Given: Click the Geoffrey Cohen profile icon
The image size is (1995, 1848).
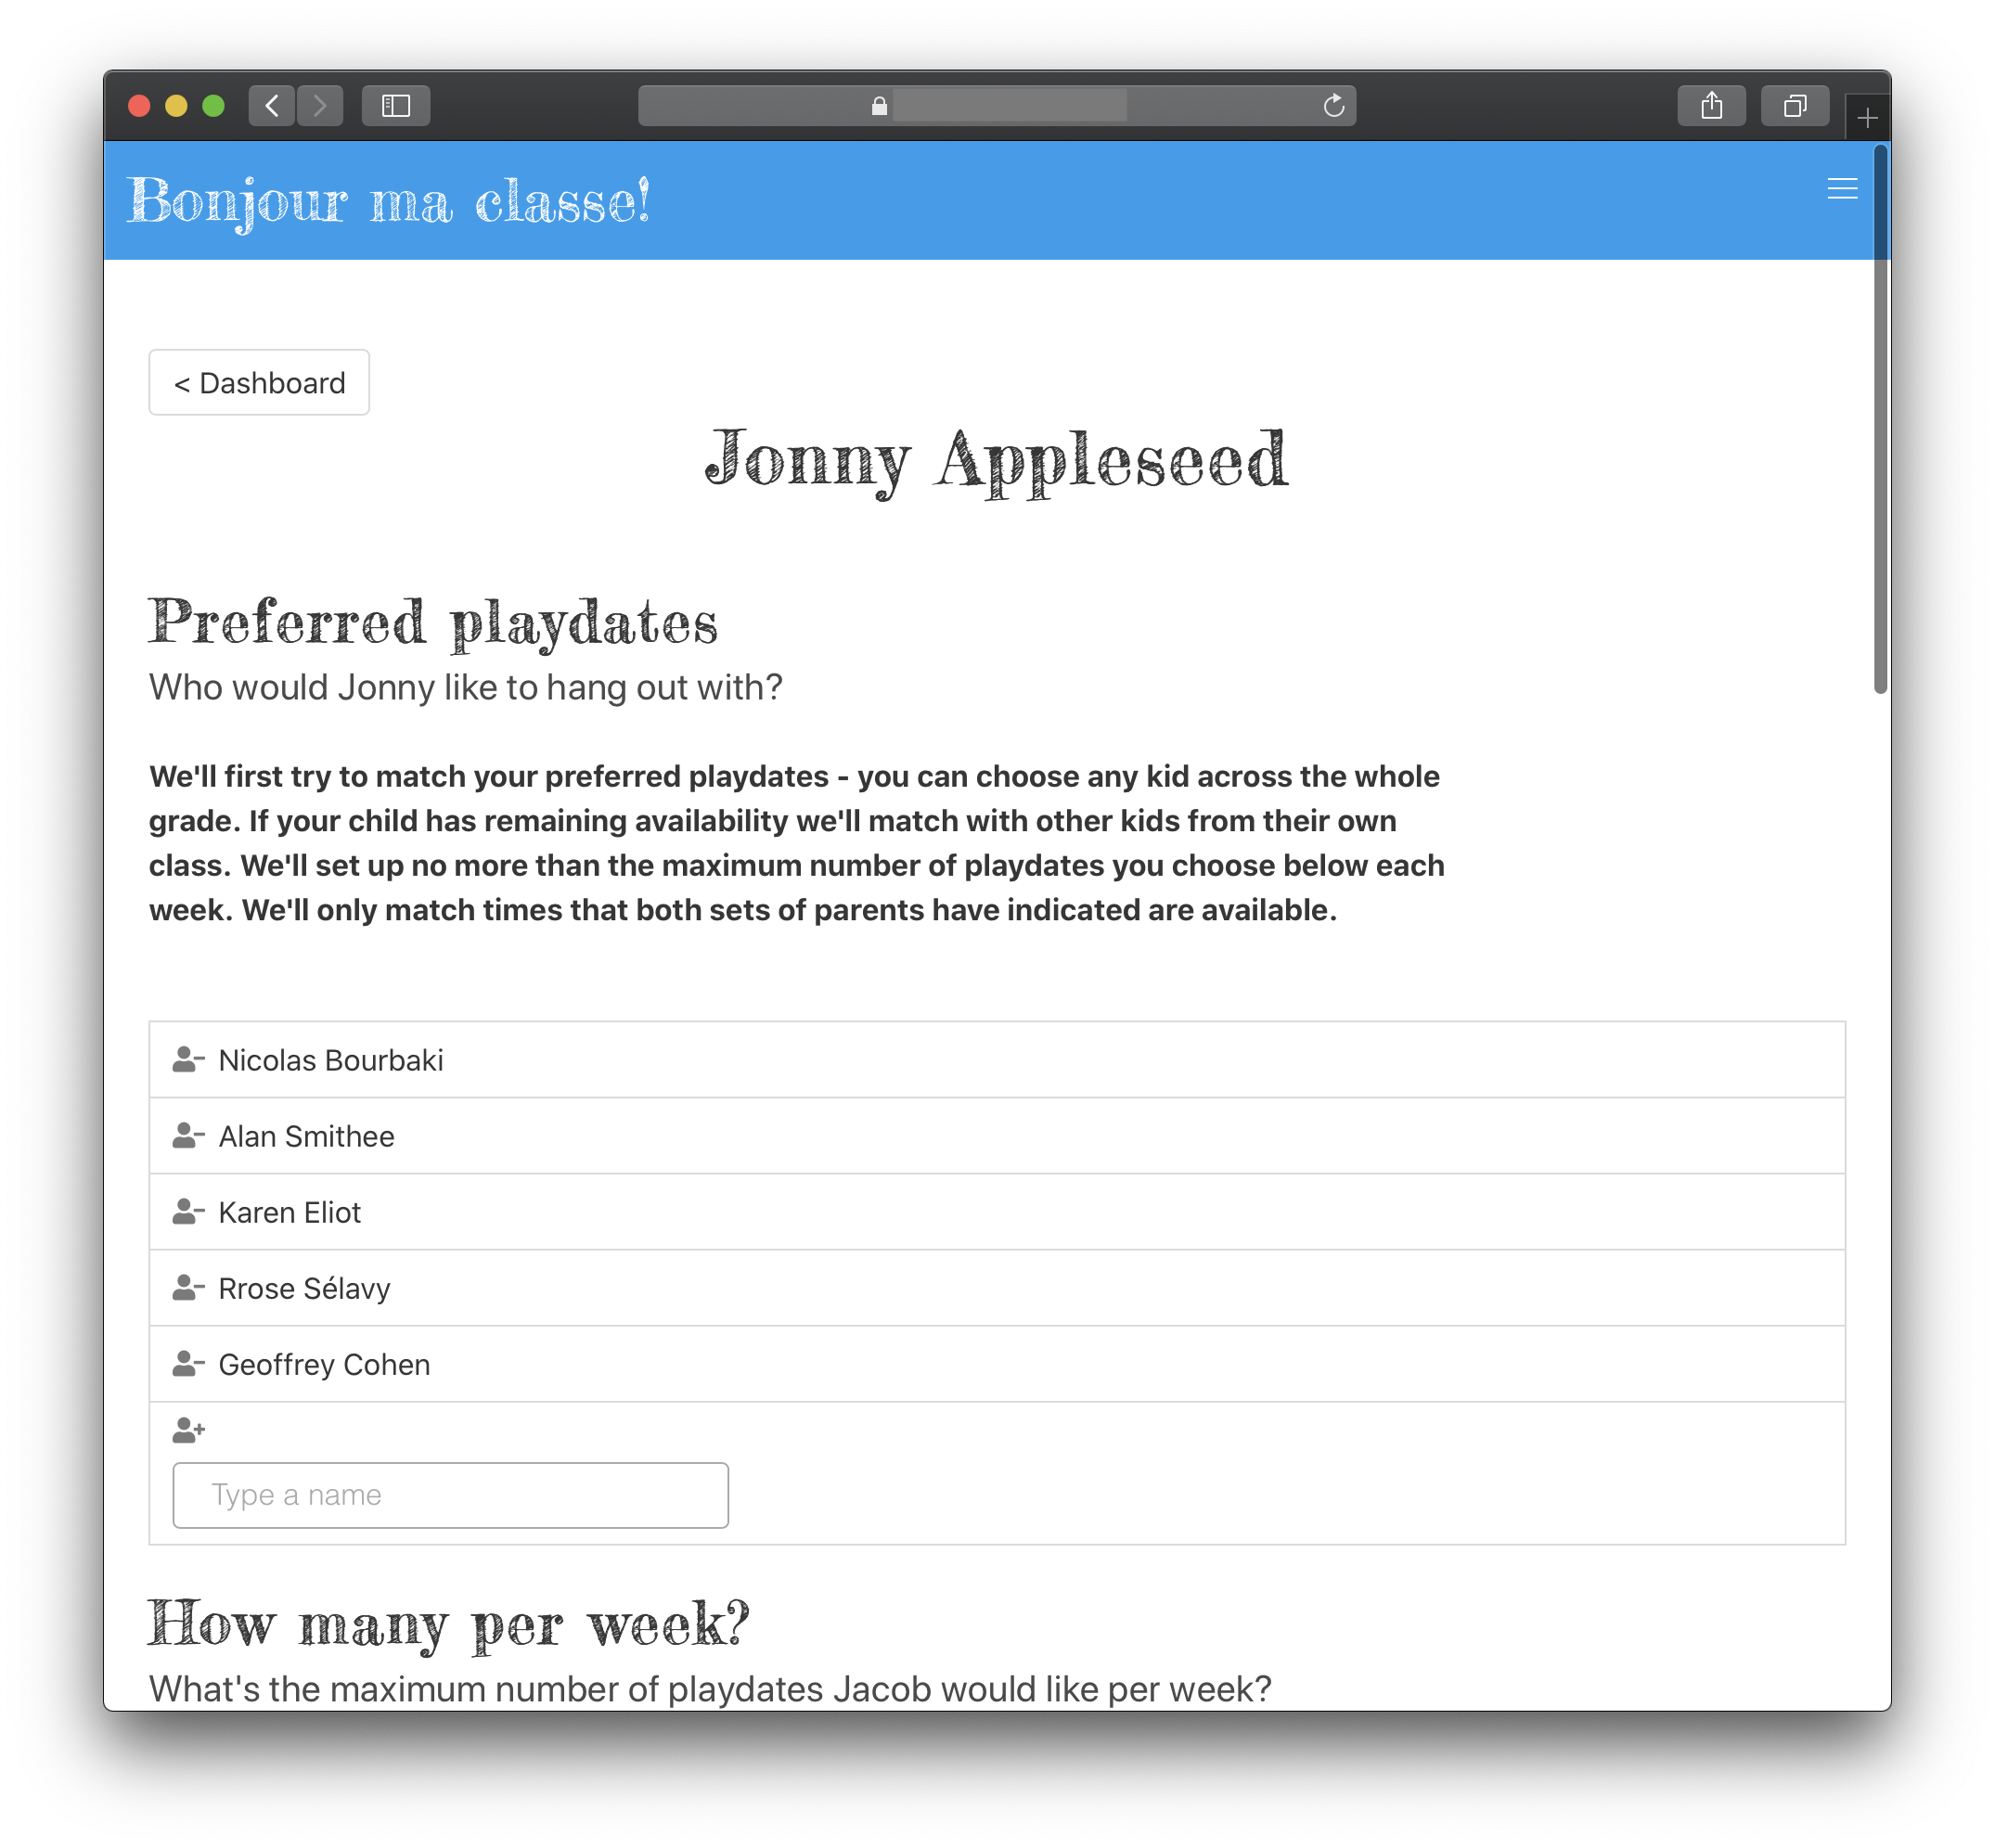Looking at the screenshot, I should coord(187,1364).
